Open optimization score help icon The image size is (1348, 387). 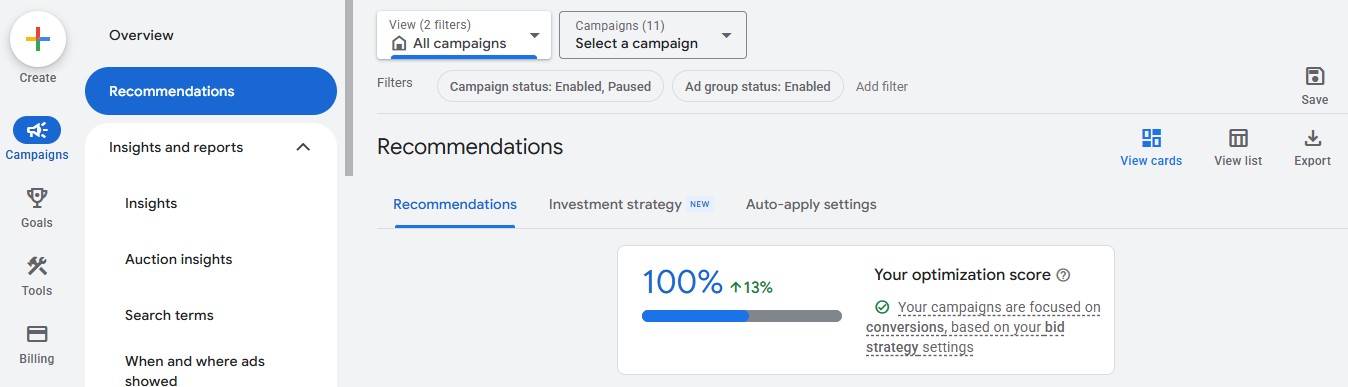(1063, 275)
